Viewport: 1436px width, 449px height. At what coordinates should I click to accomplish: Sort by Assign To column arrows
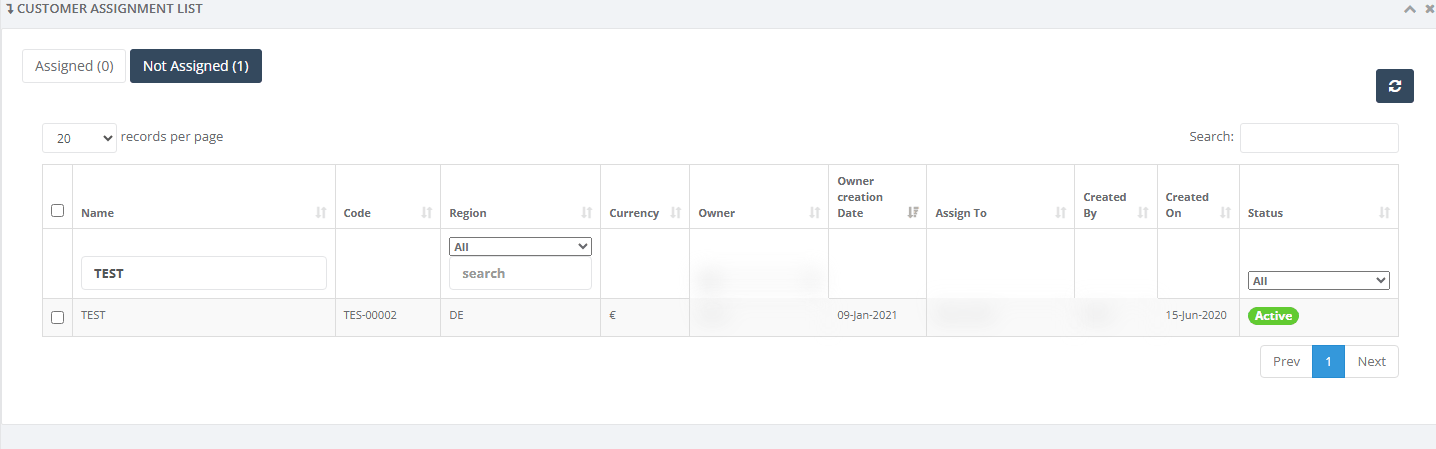(x=1061, y=213)
